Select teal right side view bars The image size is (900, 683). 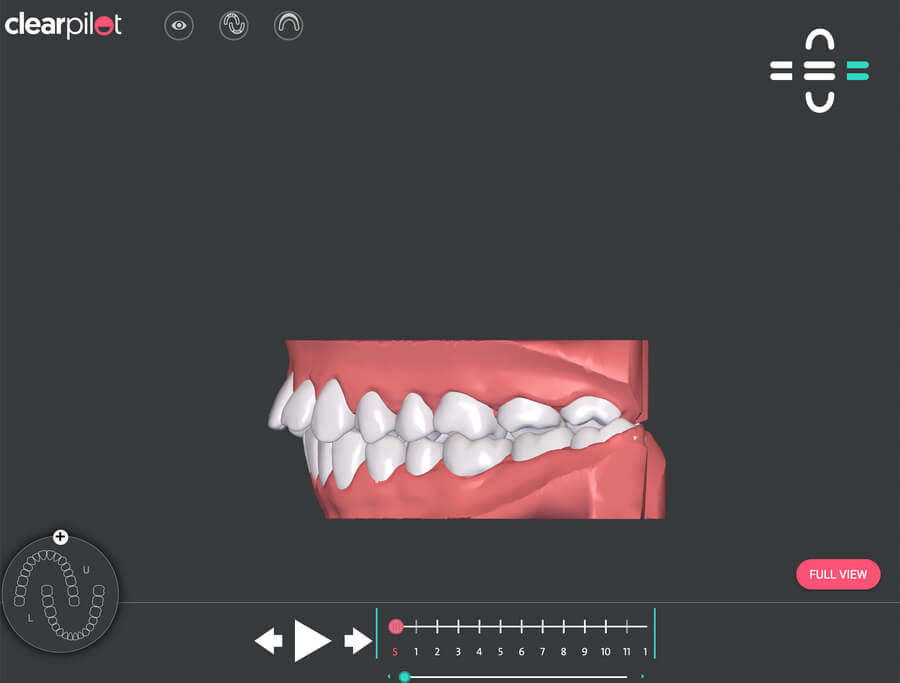(858, 71)
